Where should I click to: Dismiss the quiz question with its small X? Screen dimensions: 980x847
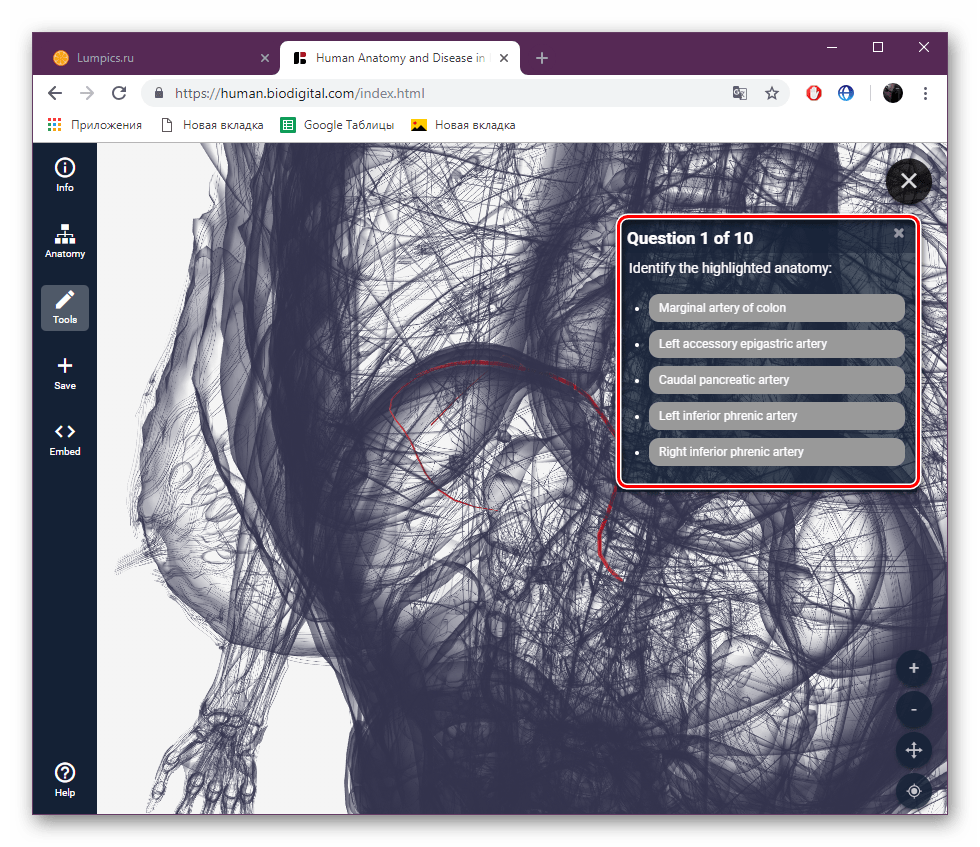(x=898, y=232)
